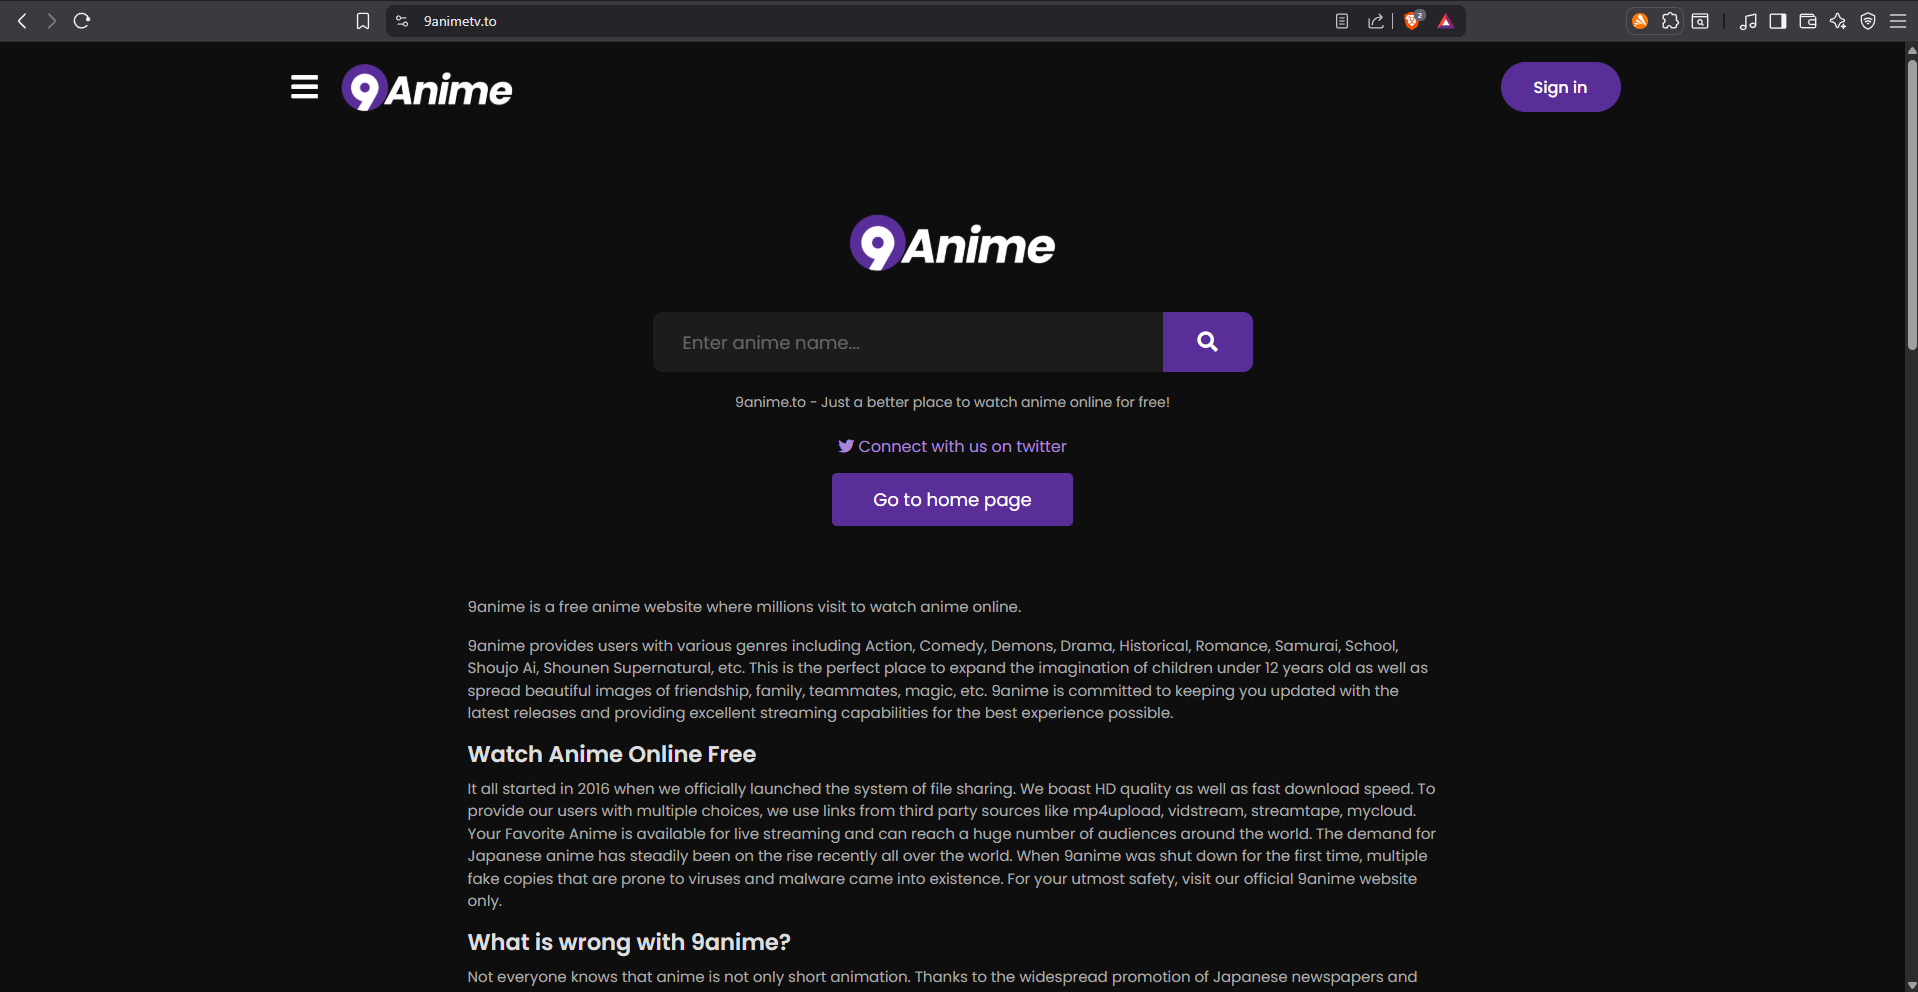
Task: Open Connect with us on twitter link
Action: pos(952,446)
